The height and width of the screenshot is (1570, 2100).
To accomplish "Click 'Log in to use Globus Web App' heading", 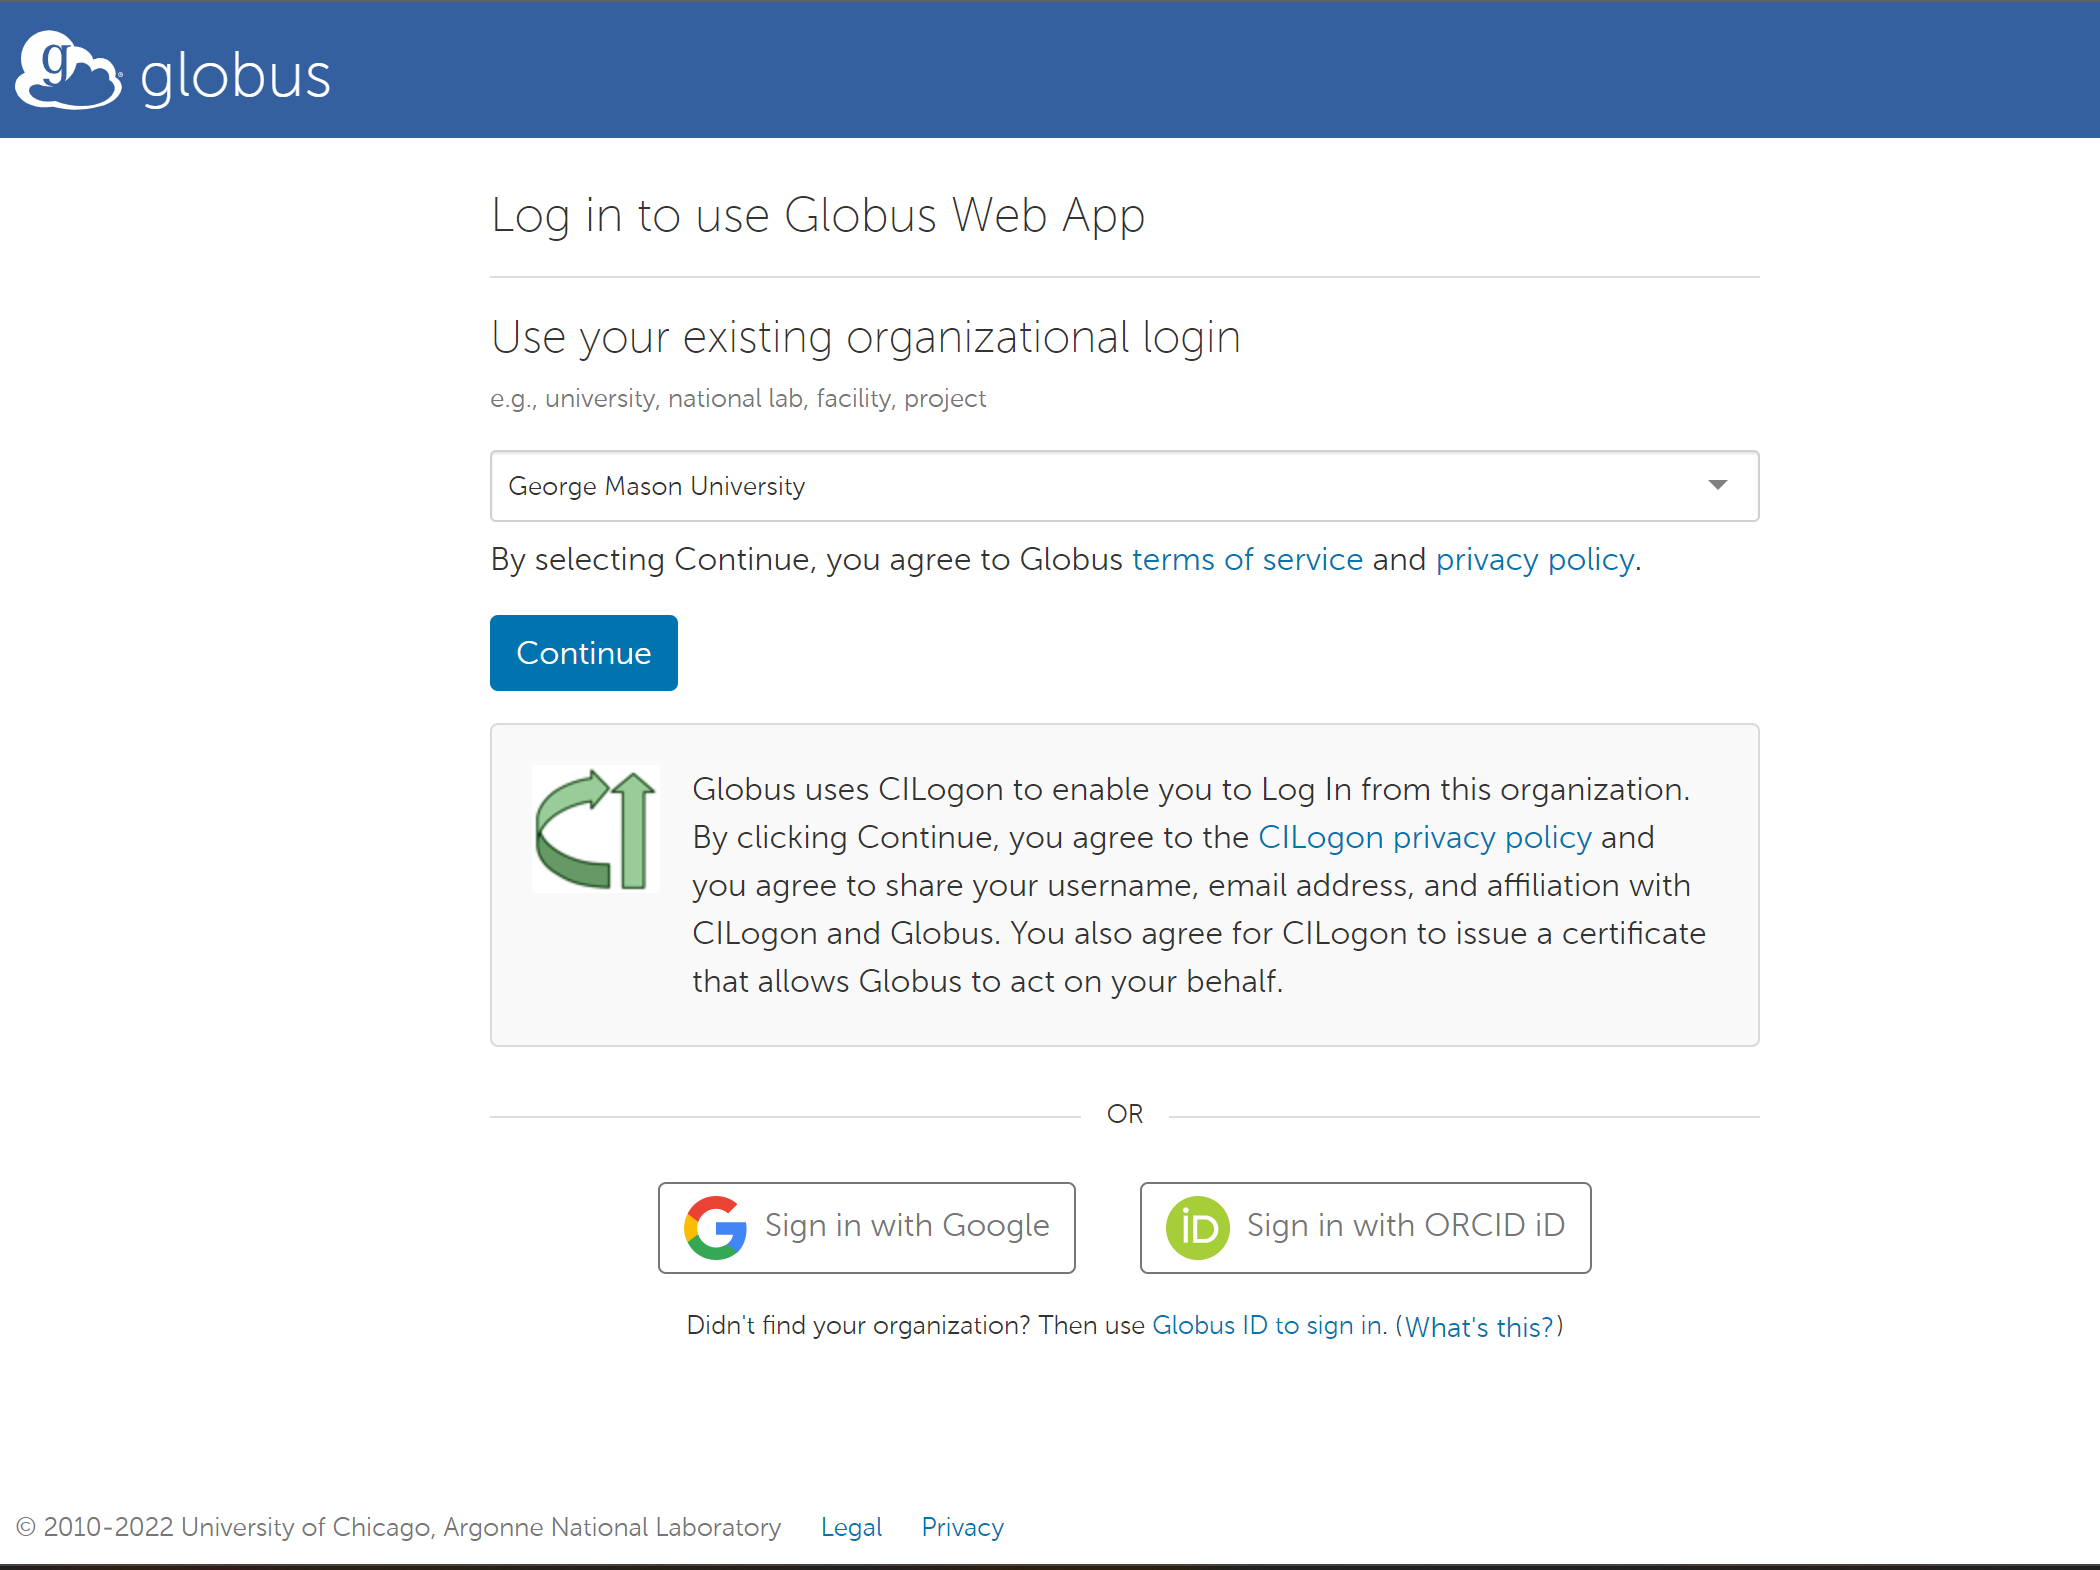I will (818, 216).
